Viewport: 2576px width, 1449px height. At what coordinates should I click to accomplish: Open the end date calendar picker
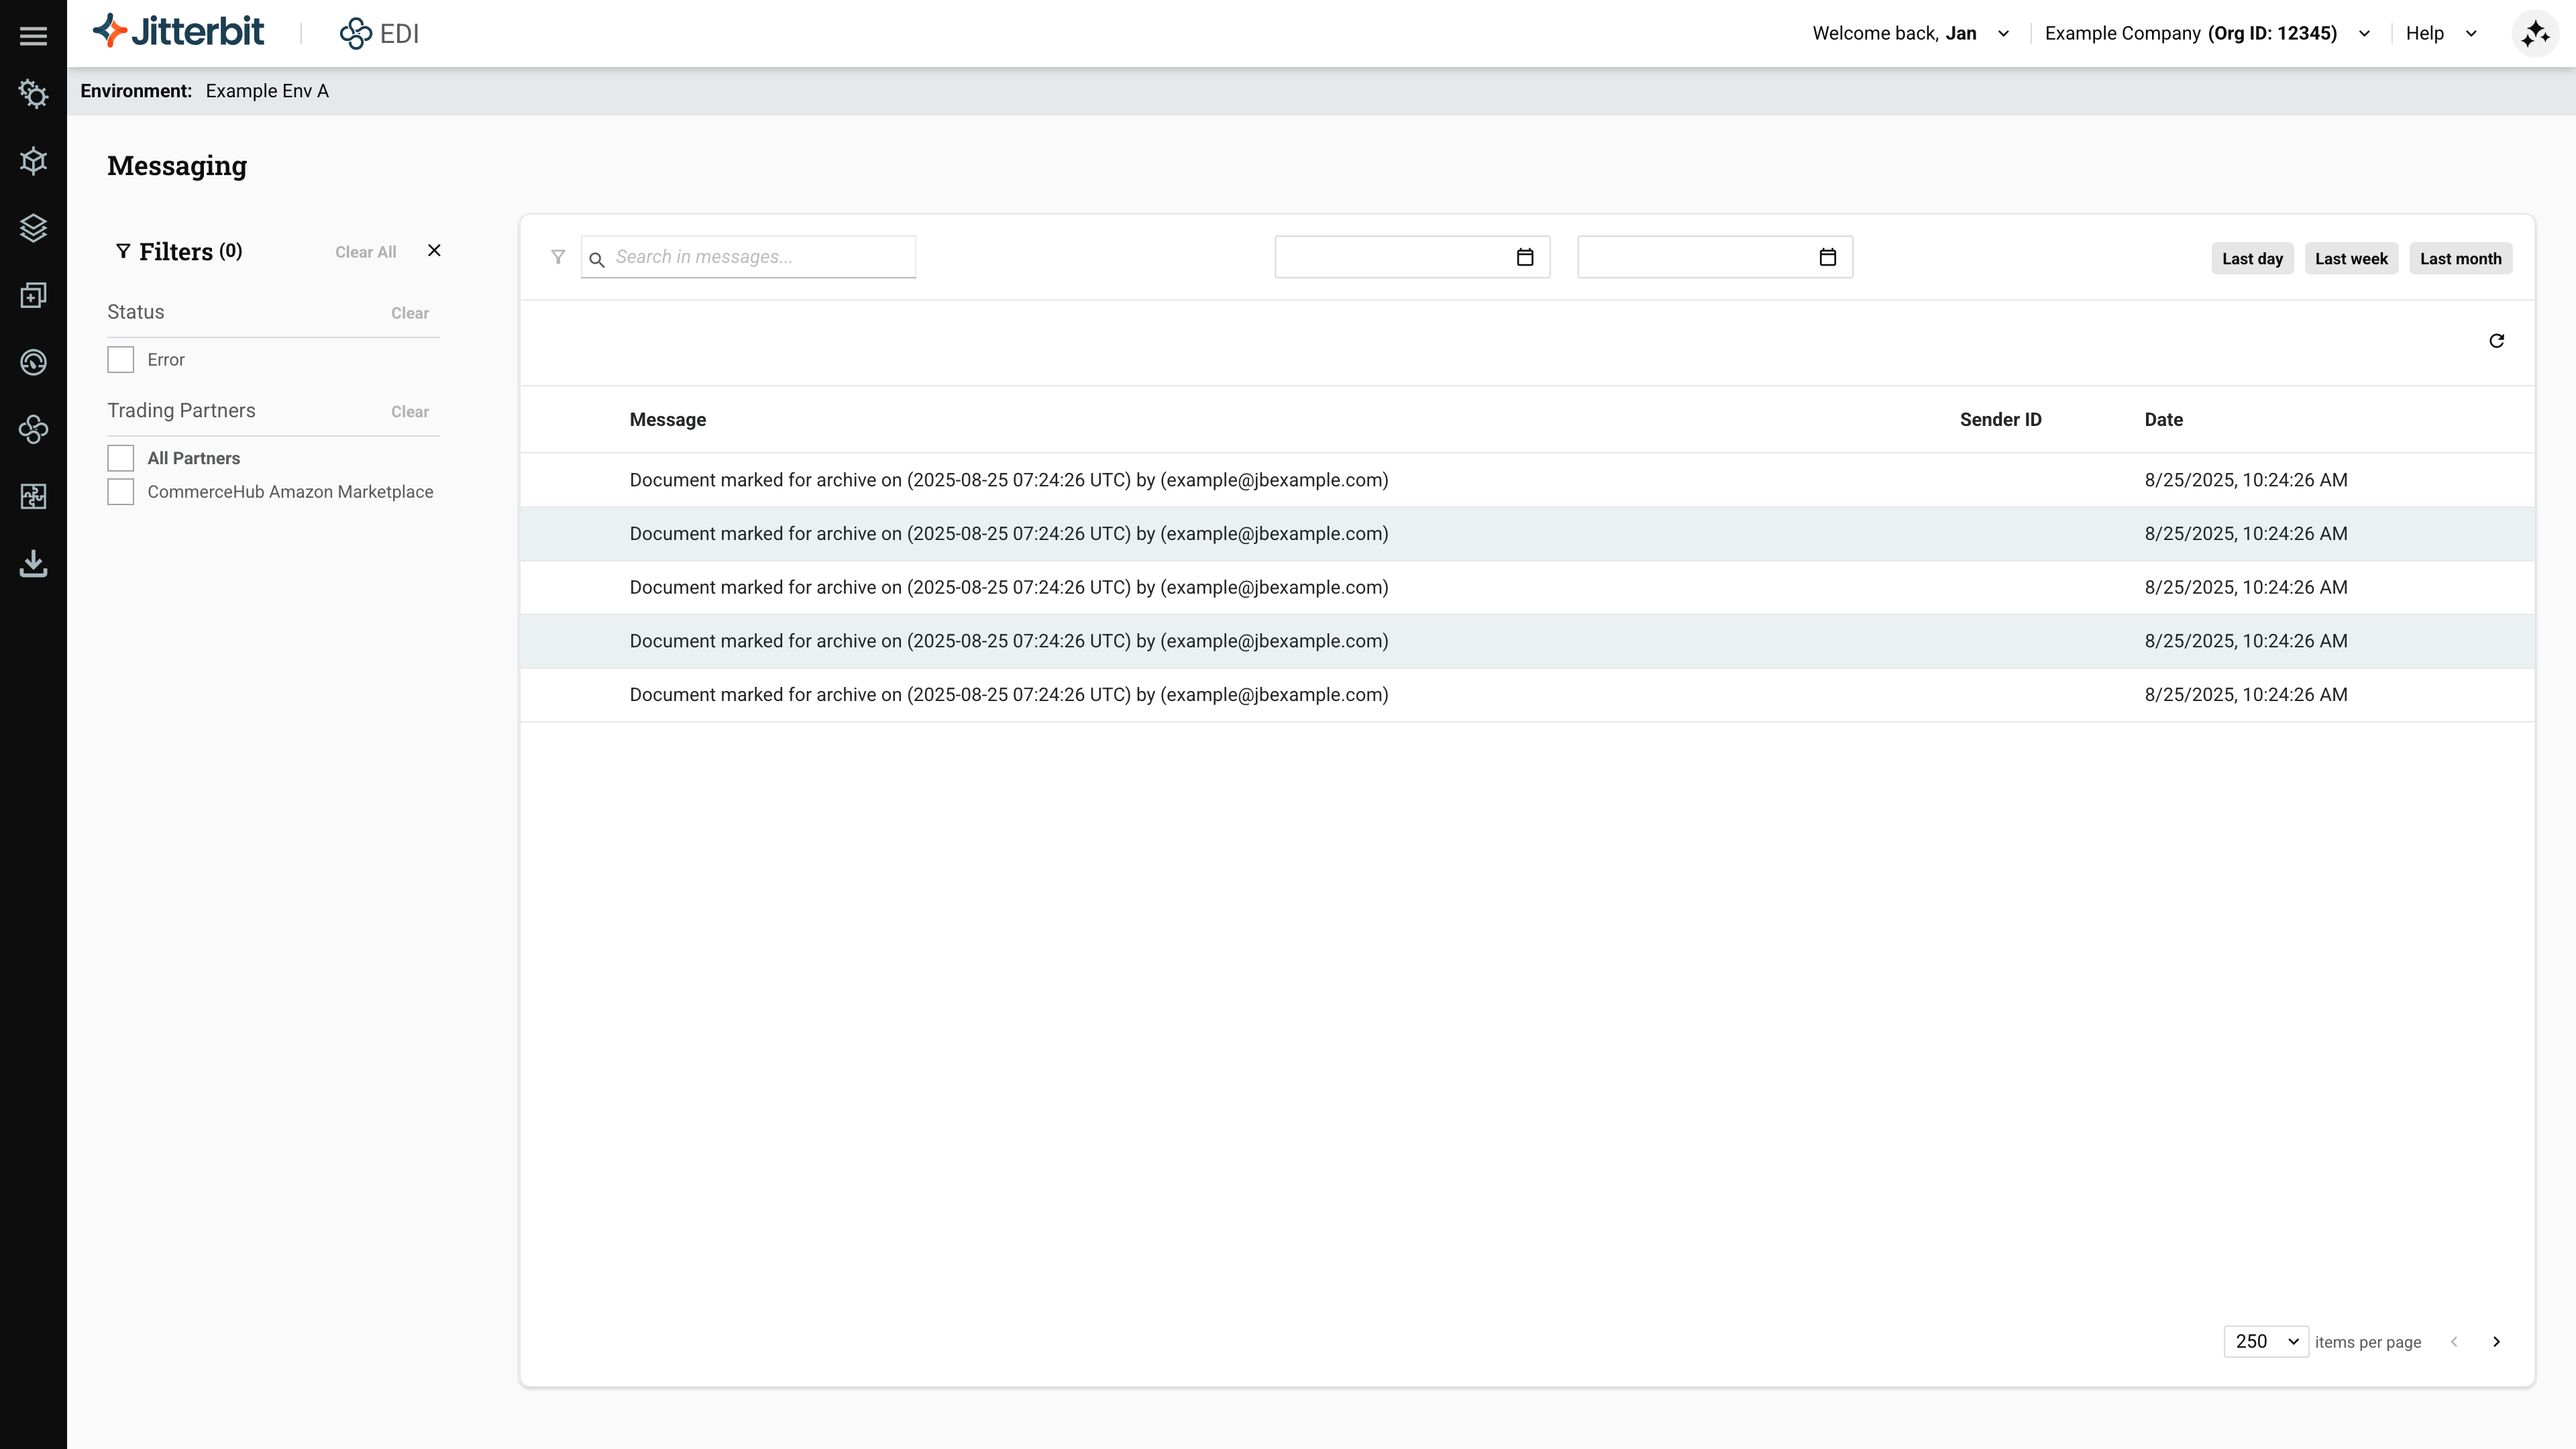tap(1827, 258)
